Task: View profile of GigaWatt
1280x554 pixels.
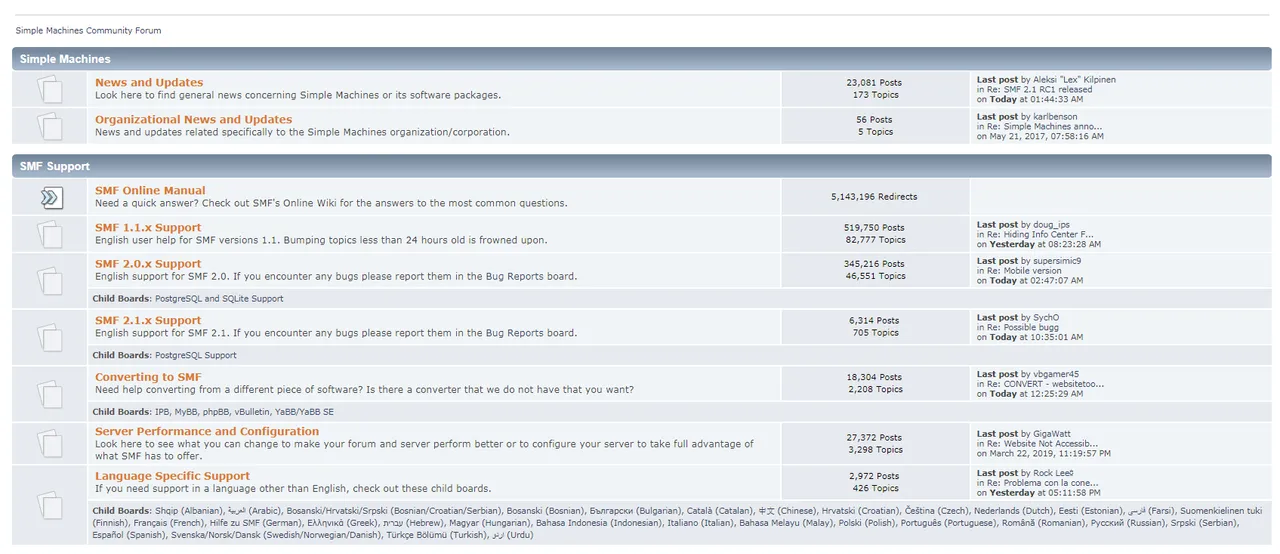Action: (1053, 434)
